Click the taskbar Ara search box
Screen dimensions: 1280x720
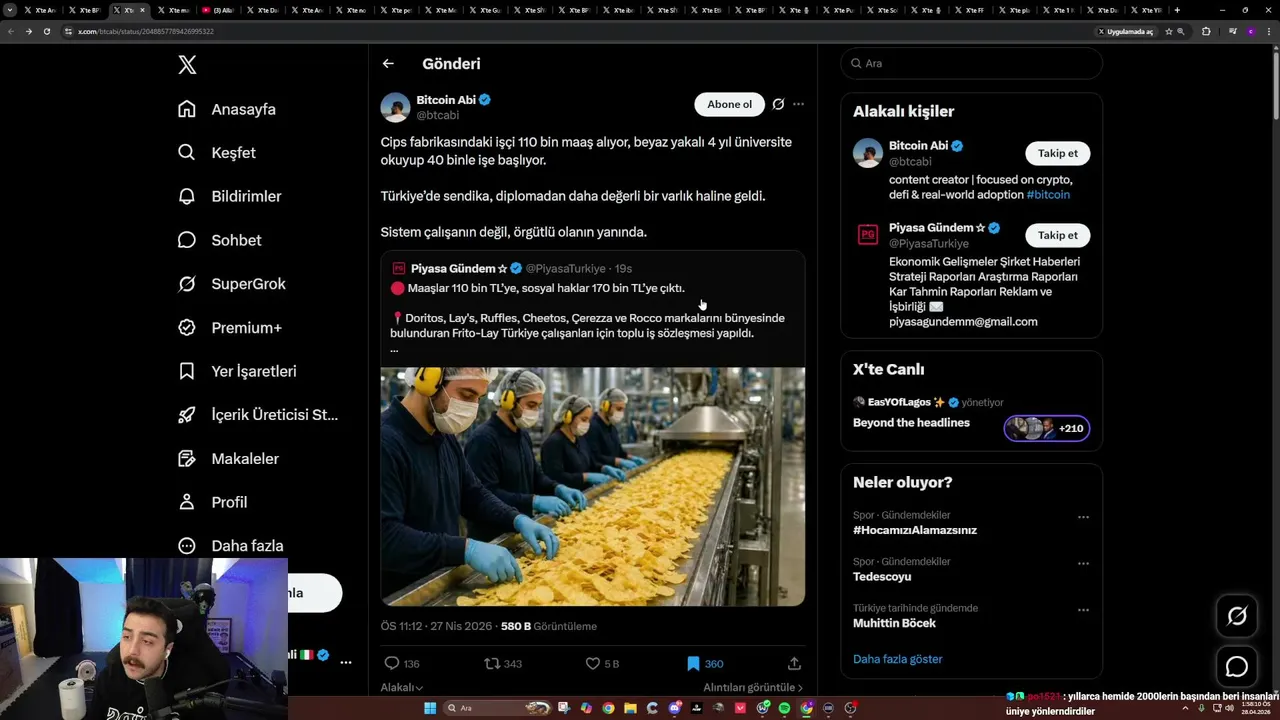click(x=498, y=708)
